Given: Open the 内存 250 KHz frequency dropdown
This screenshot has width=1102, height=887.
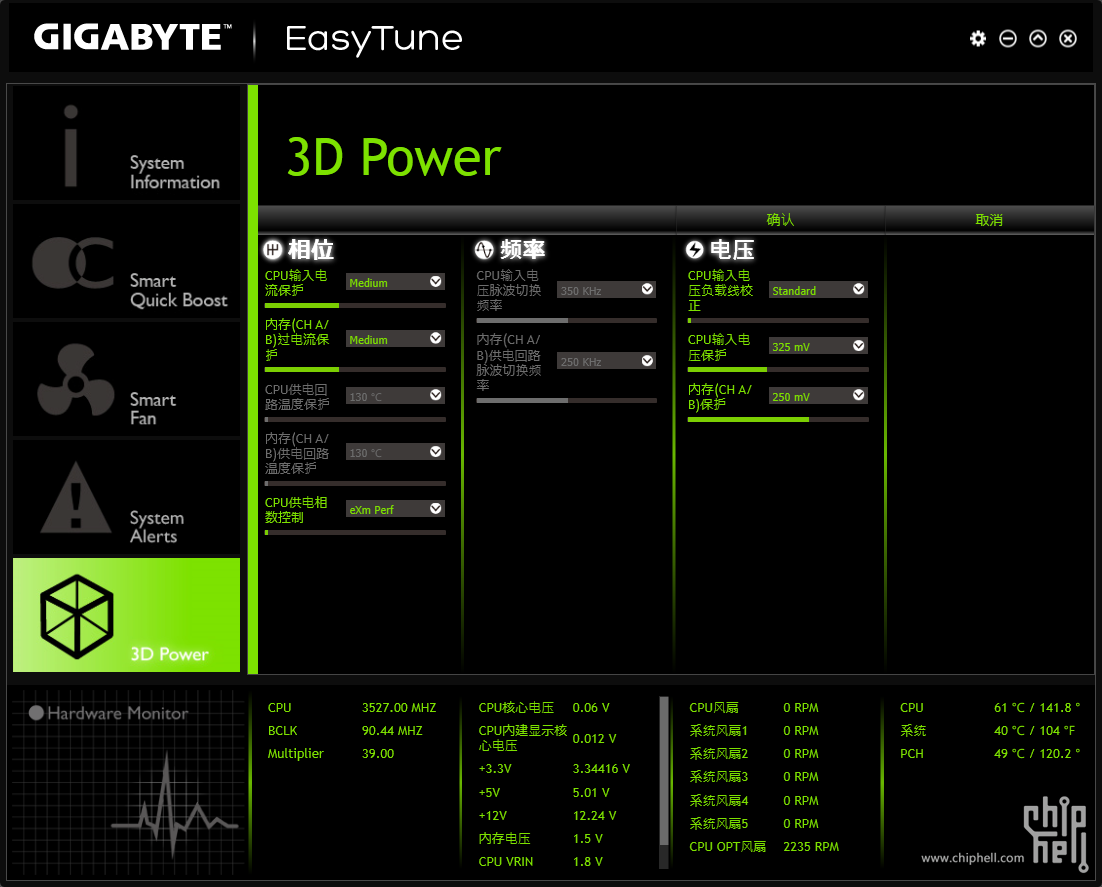Looking at the screenshot, I should pos(607,361).
